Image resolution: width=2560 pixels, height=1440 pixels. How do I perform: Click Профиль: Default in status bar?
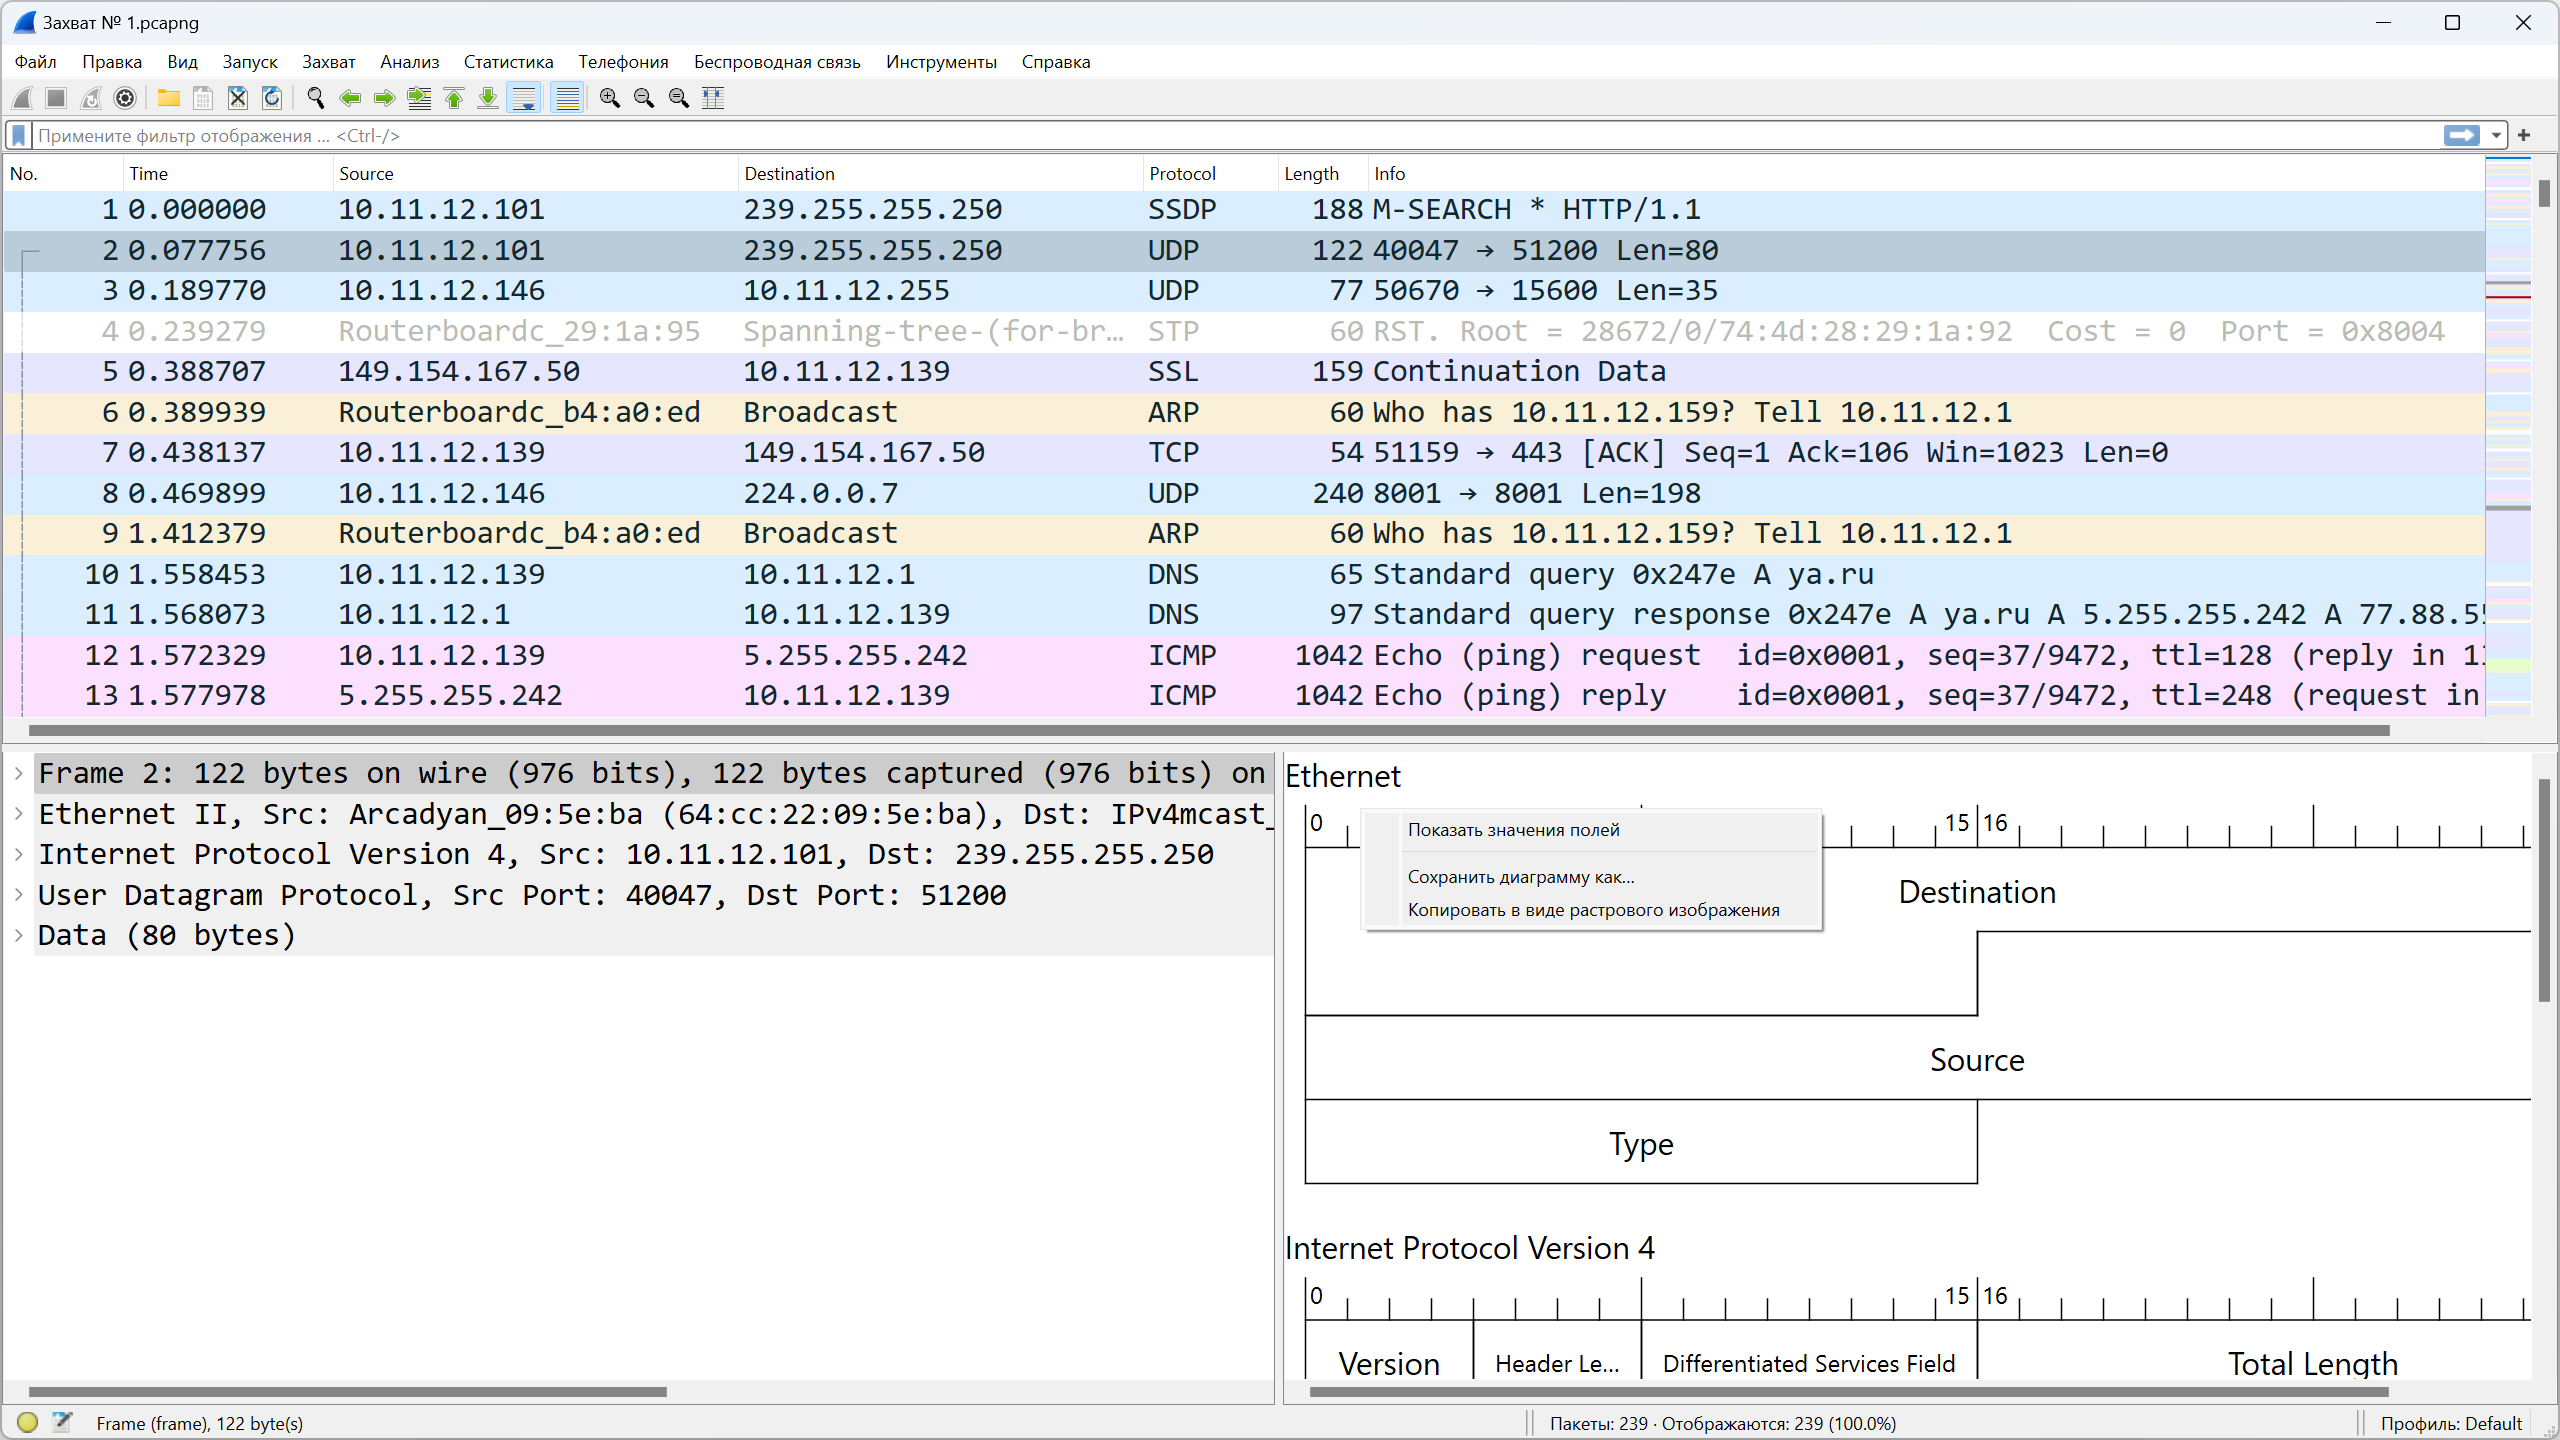(2451, 1423)
